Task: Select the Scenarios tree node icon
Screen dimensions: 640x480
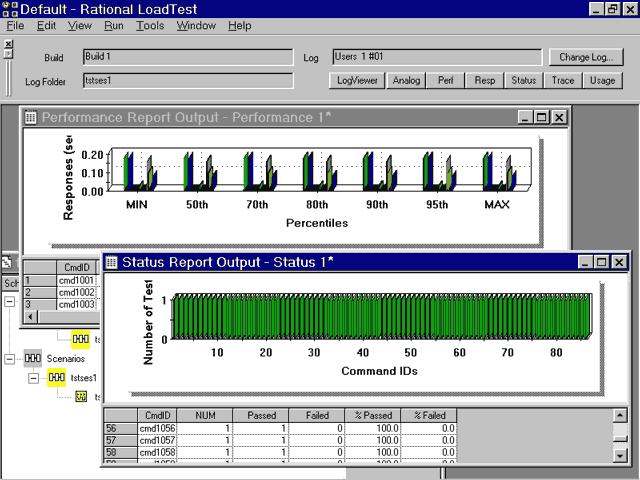Action: pyautogui.click(x=33, y=358)
